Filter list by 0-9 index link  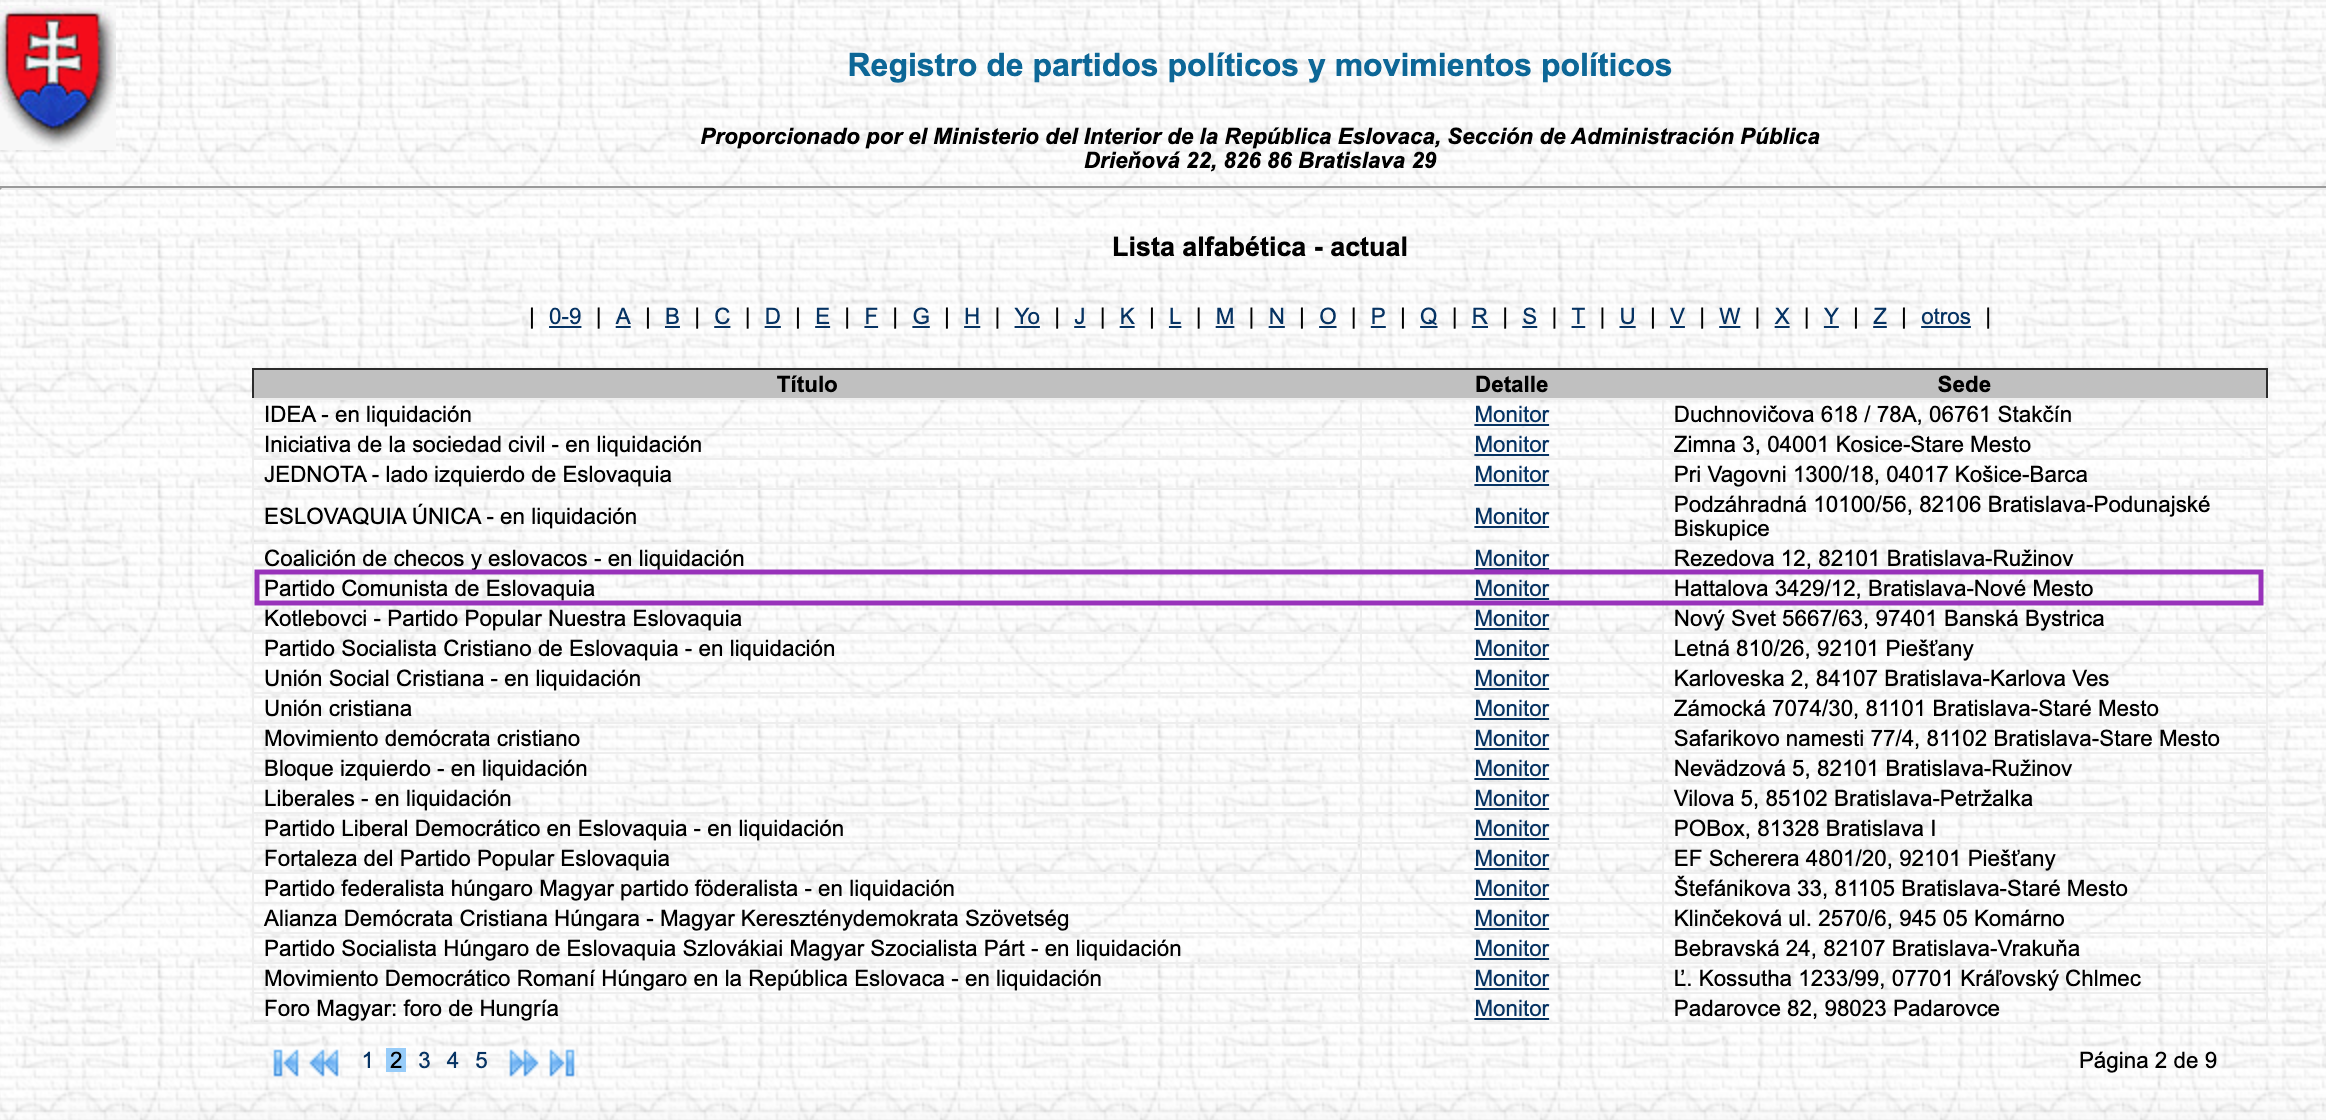565,317
